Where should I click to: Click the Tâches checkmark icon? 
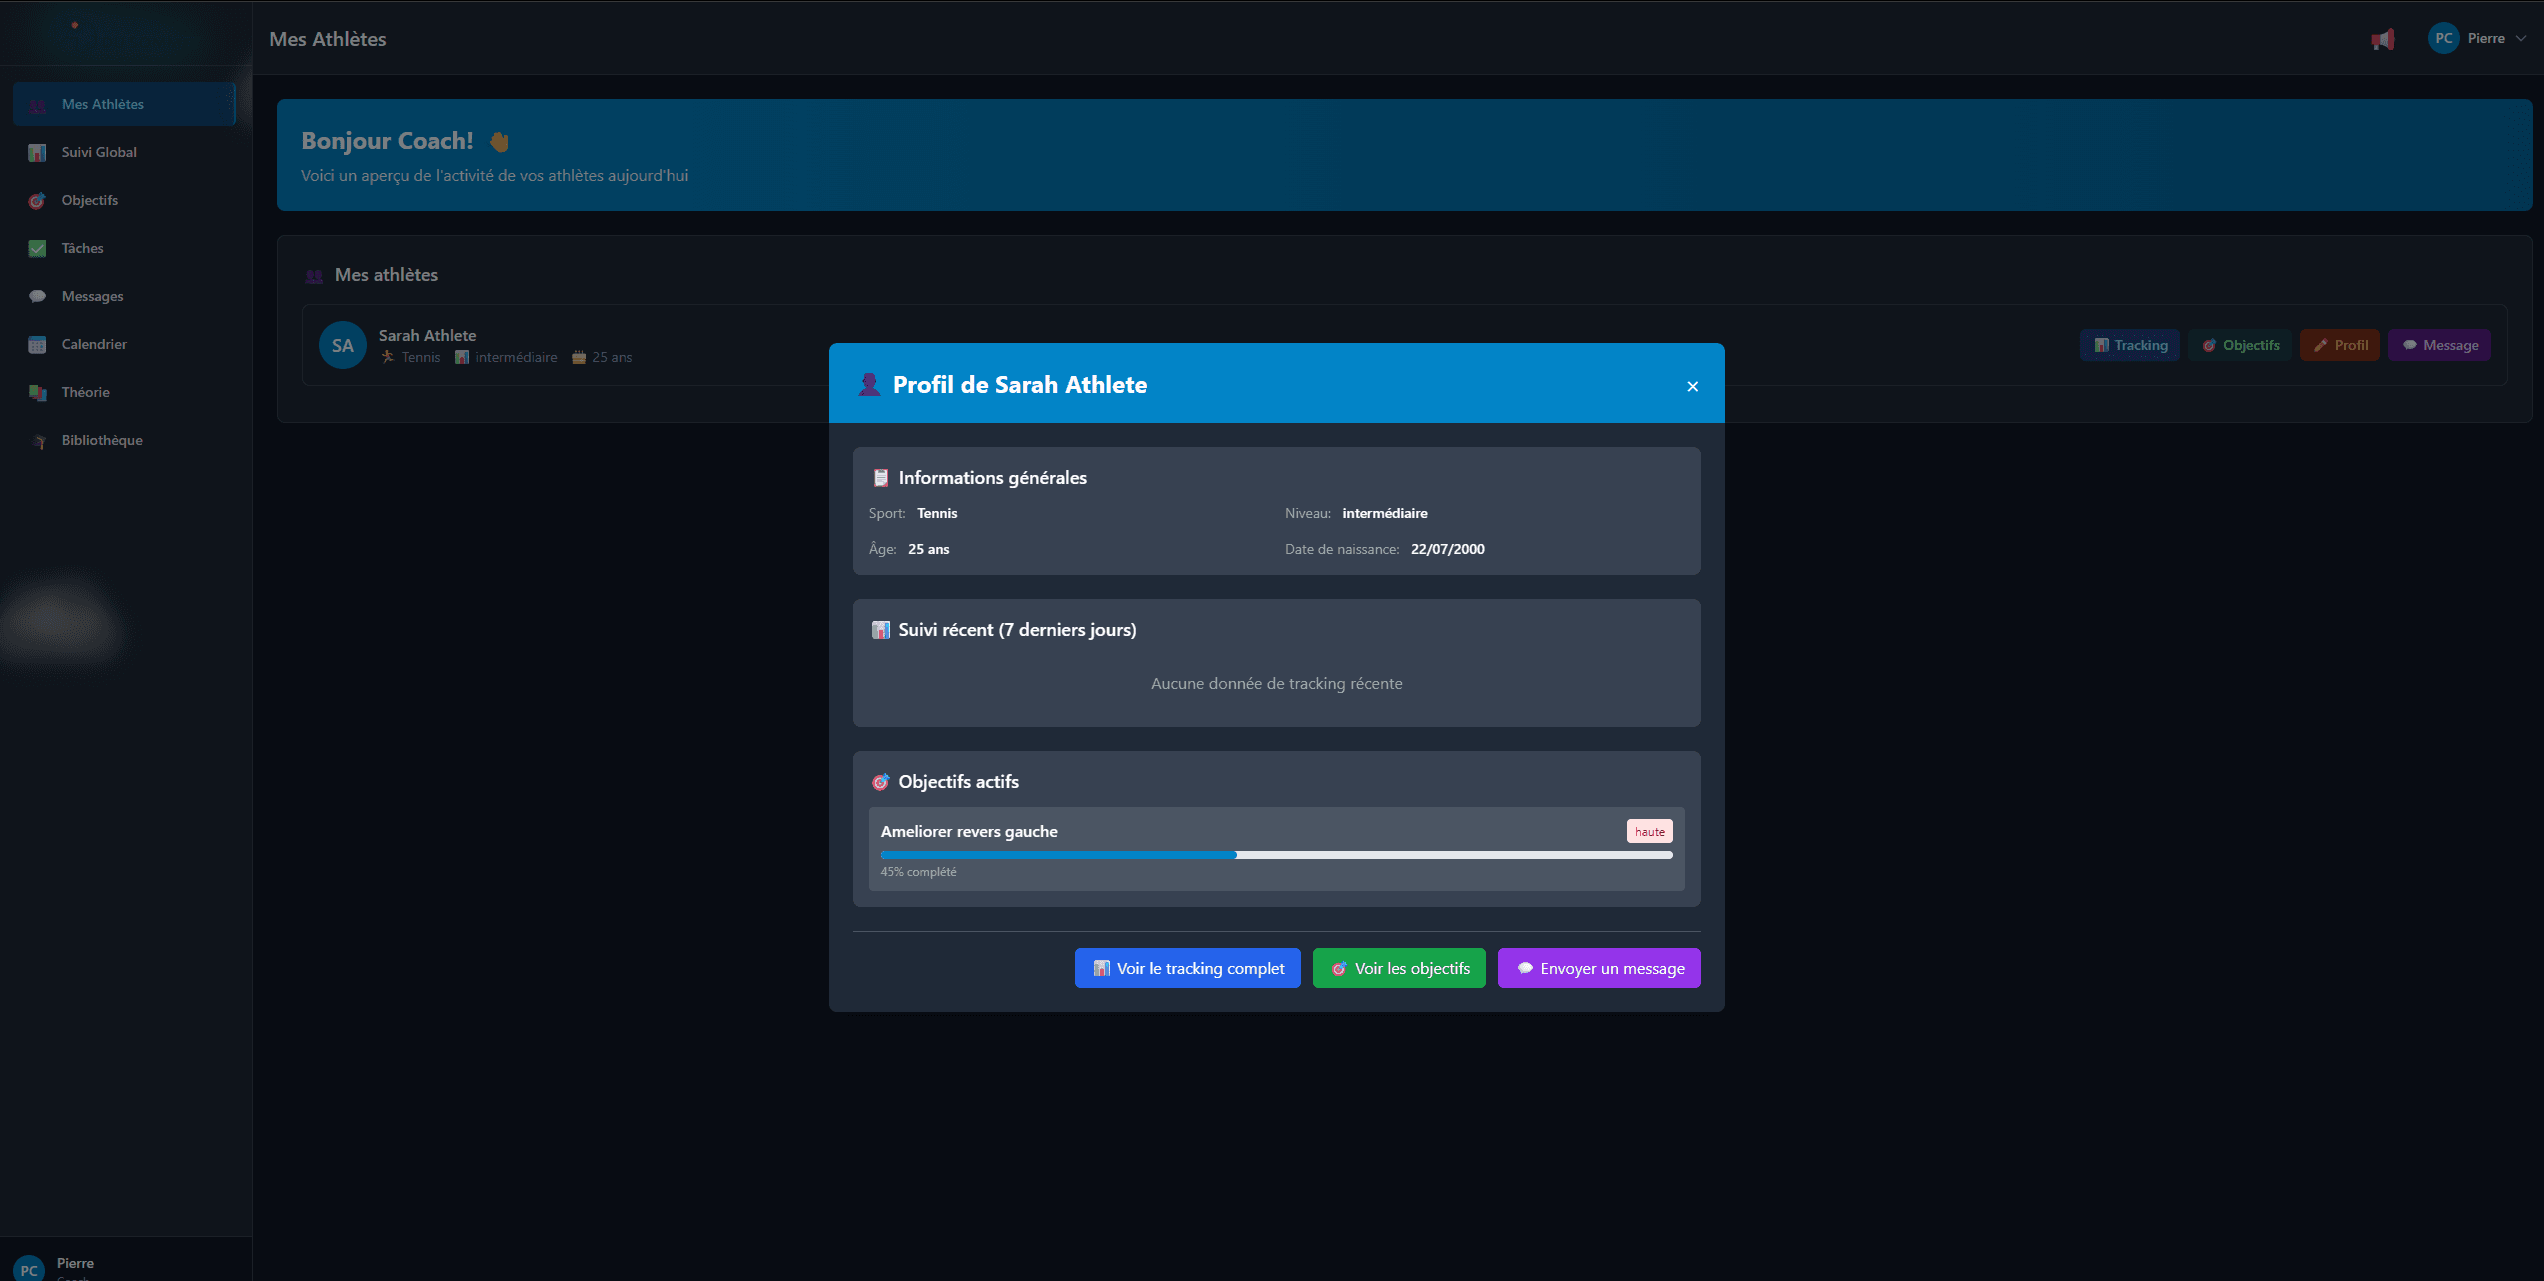coord(37,249)
